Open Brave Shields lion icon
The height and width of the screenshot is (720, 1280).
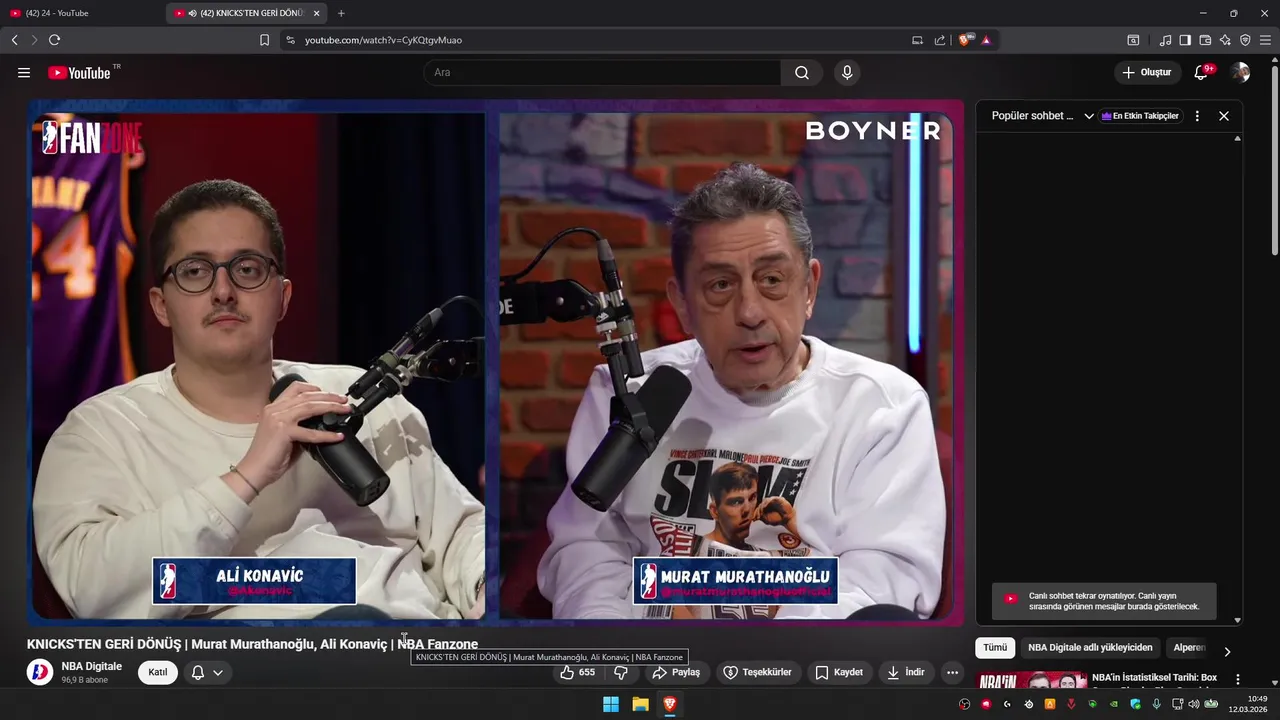coord(966,40)
